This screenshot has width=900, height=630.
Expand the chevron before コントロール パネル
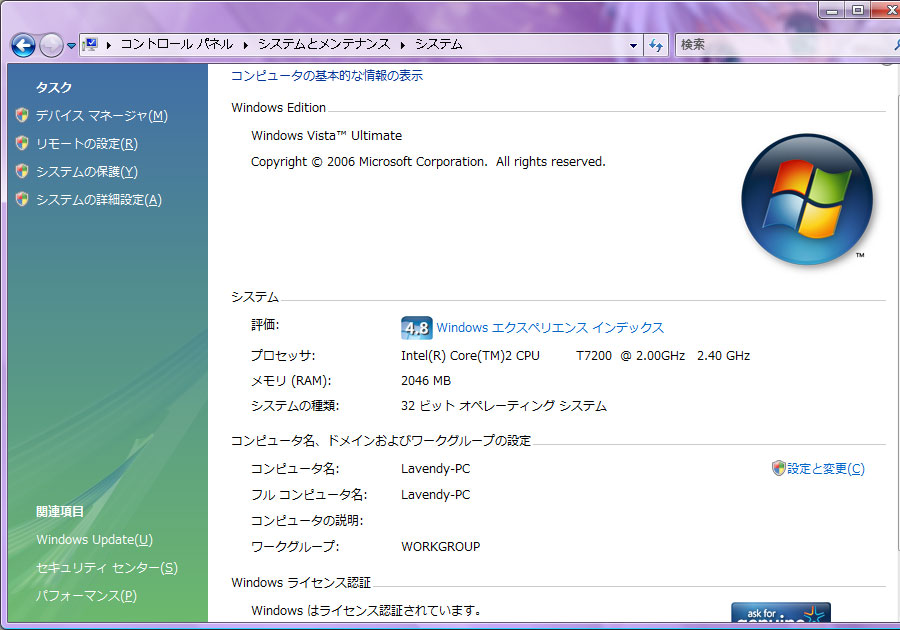tap(108, 45)
